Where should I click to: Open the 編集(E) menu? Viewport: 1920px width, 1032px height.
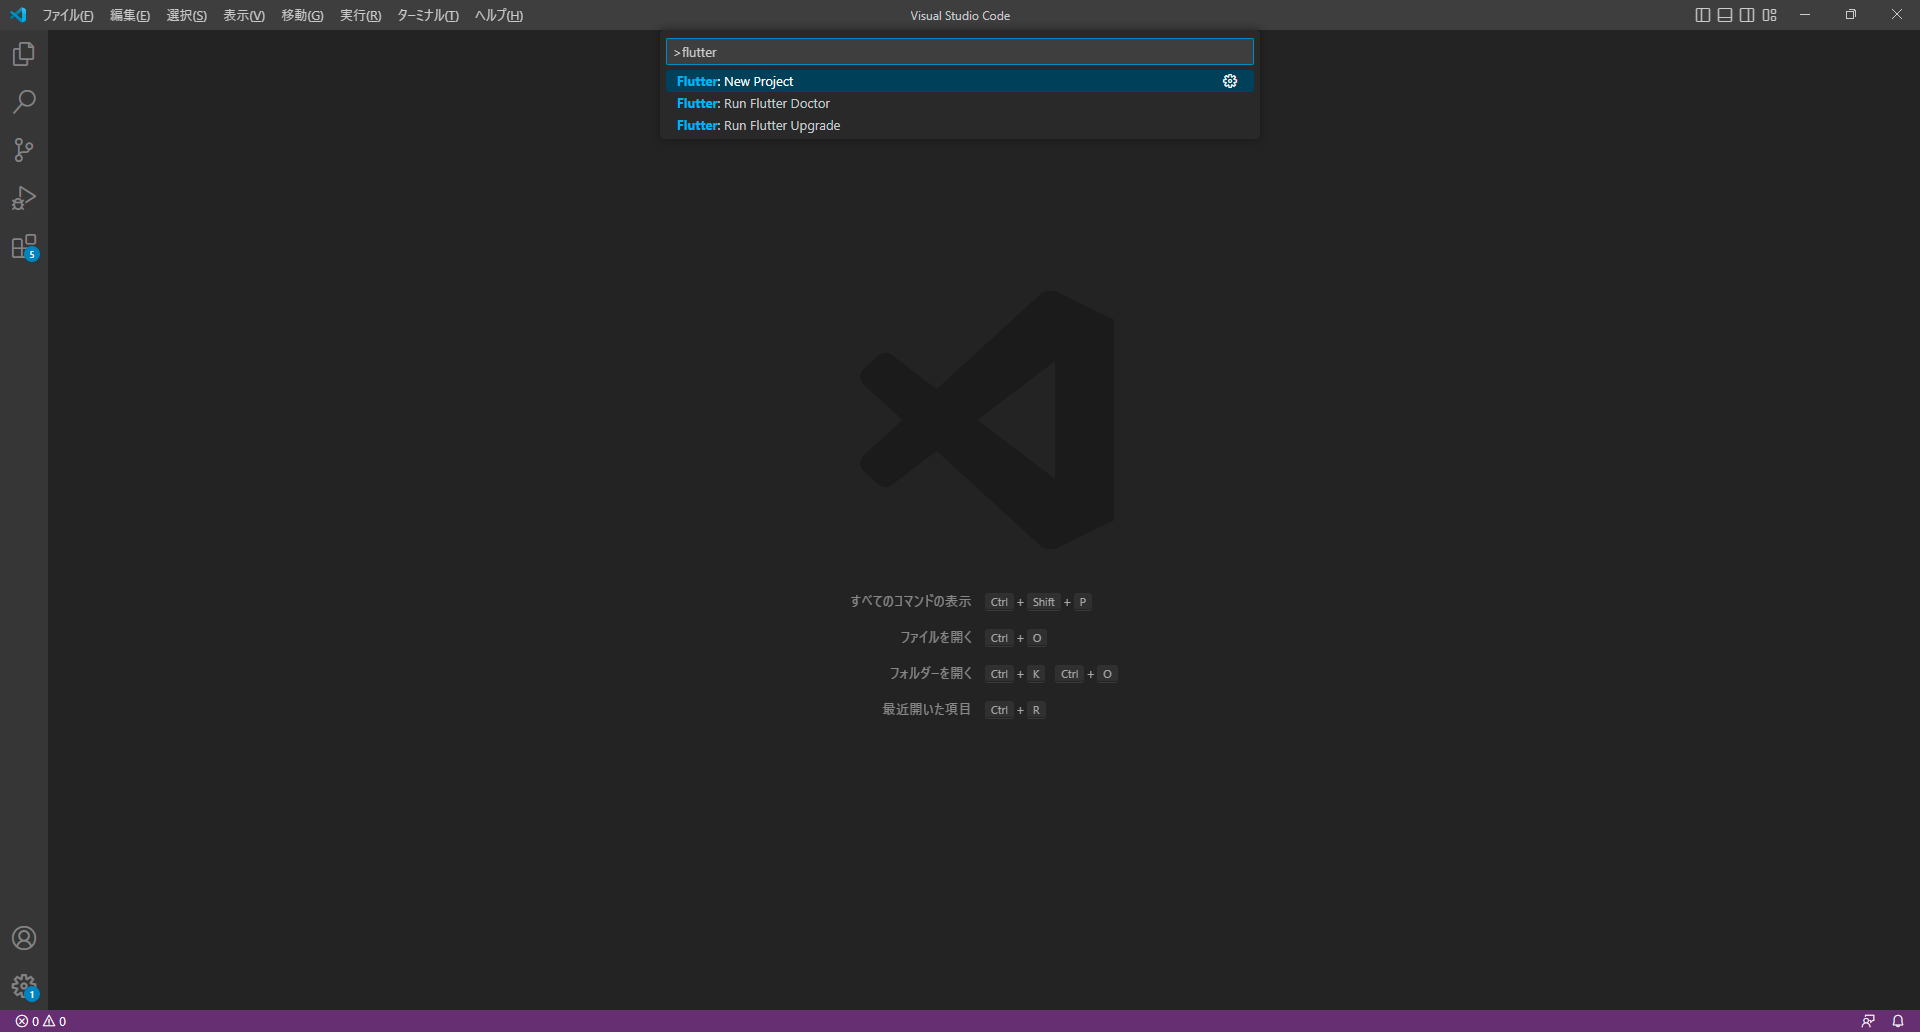pos(130,15)
